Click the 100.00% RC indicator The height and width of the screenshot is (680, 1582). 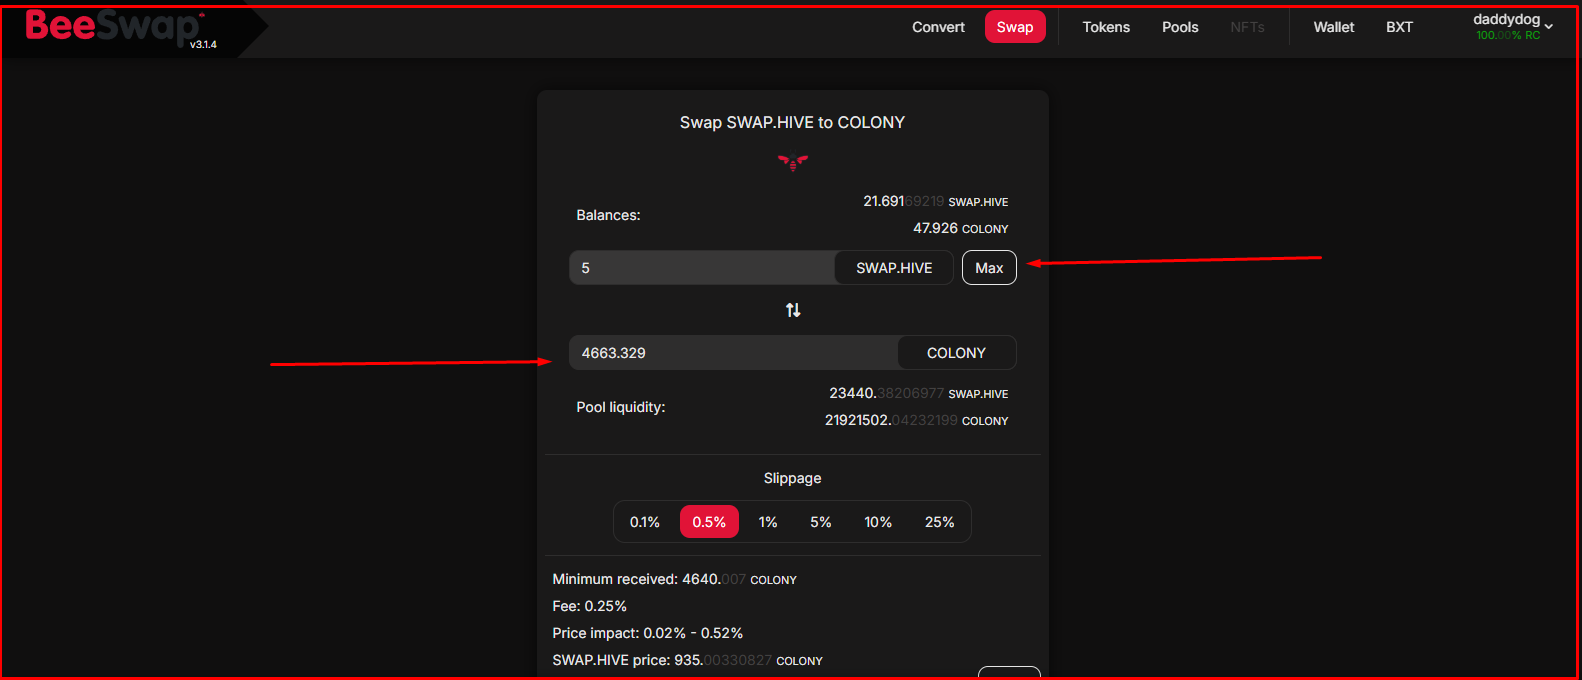(1508, 35)
